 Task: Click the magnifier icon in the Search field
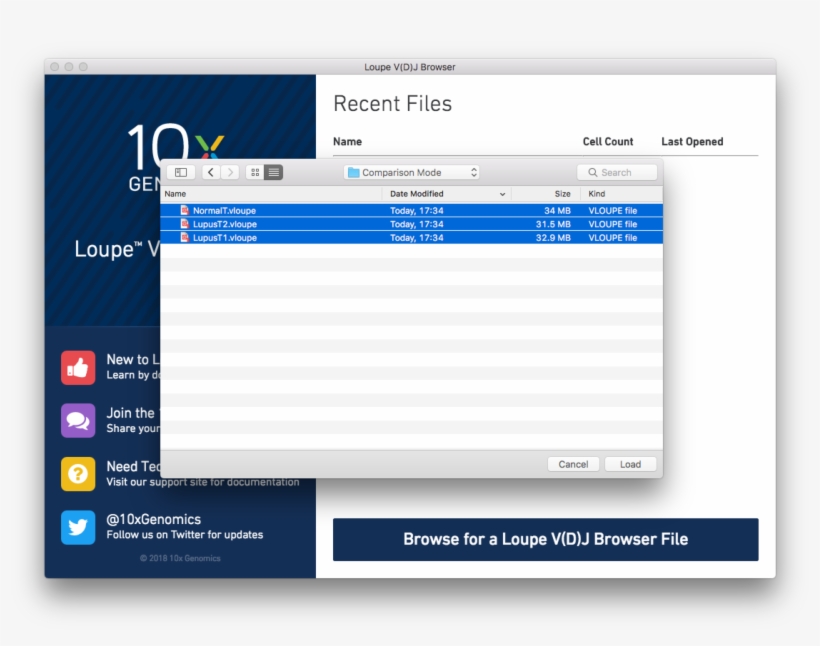pos(593,171)
